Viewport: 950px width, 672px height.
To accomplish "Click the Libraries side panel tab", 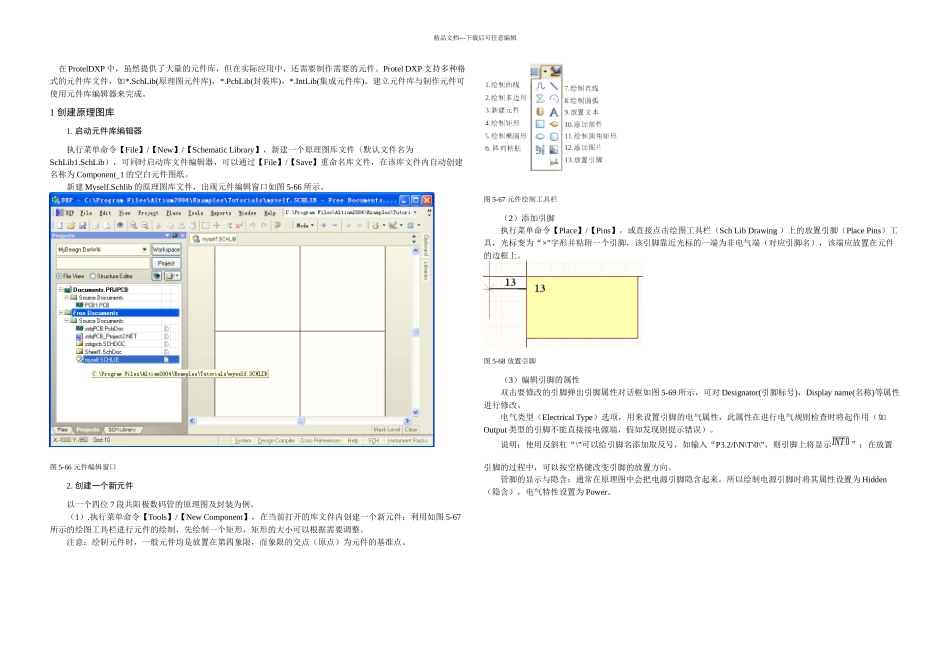I will point(426,271).
